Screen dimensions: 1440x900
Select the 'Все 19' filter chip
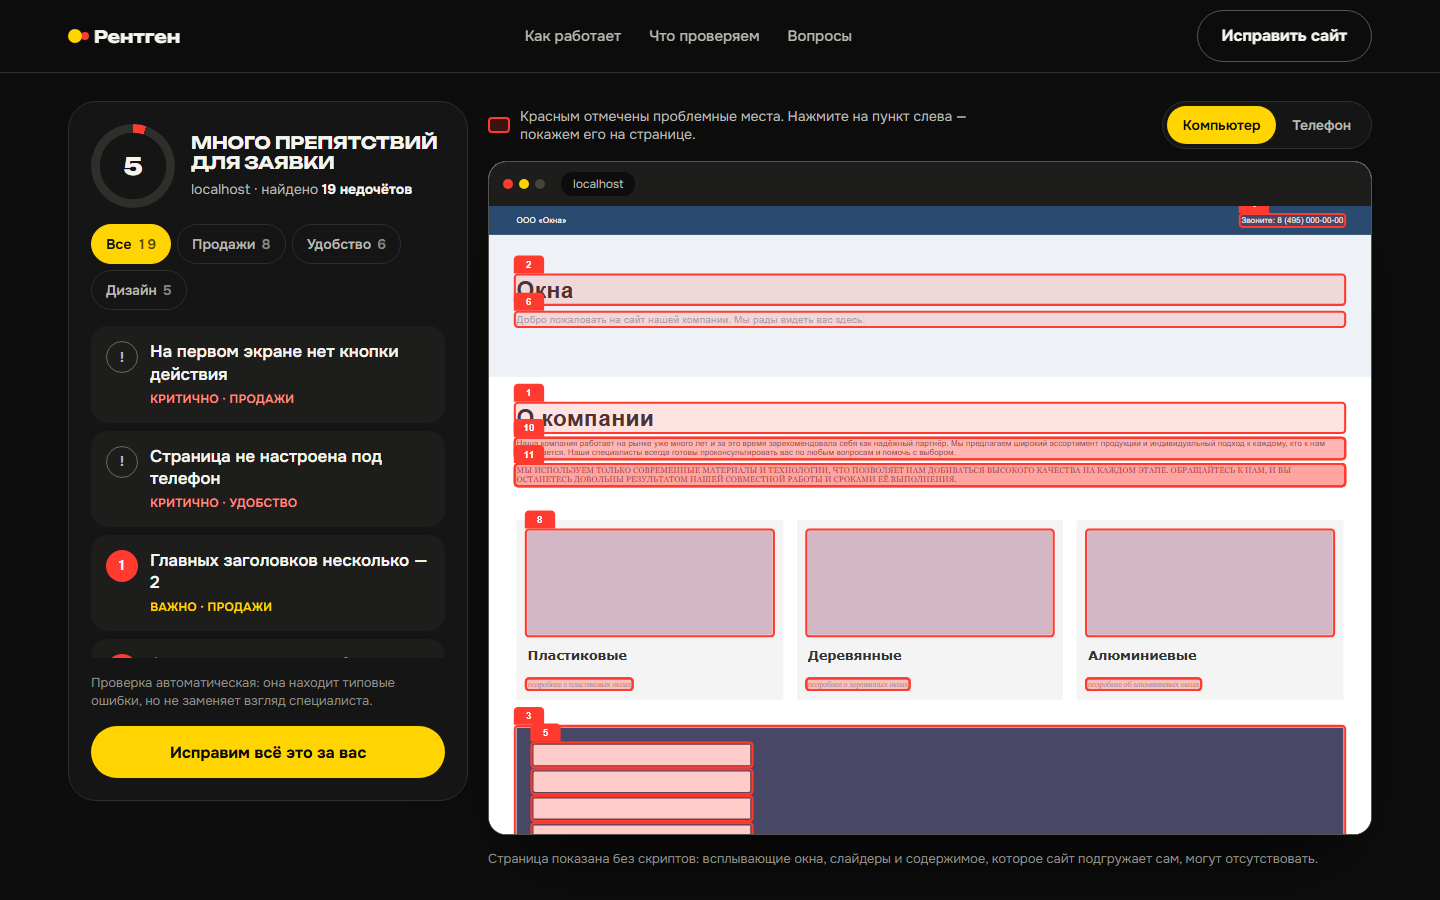click(x=131, y=244)
